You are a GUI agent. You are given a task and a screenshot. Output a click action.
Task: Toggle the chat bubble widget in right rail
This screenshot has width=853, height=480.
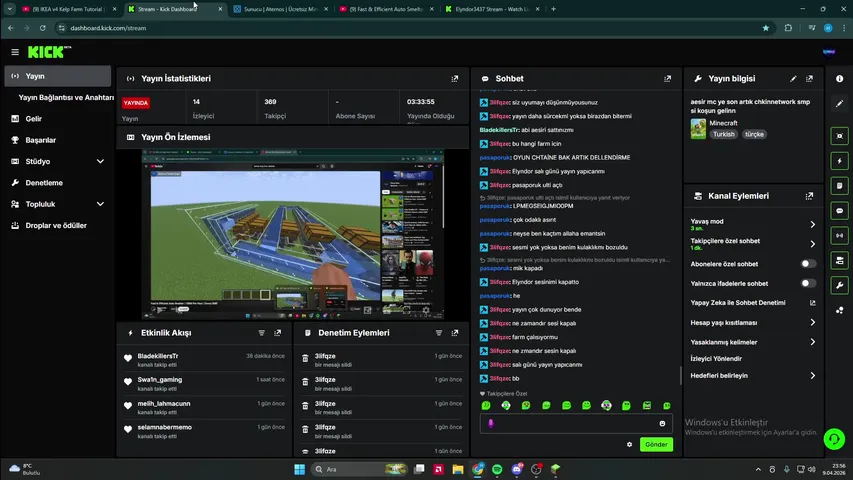coord(839,211)
